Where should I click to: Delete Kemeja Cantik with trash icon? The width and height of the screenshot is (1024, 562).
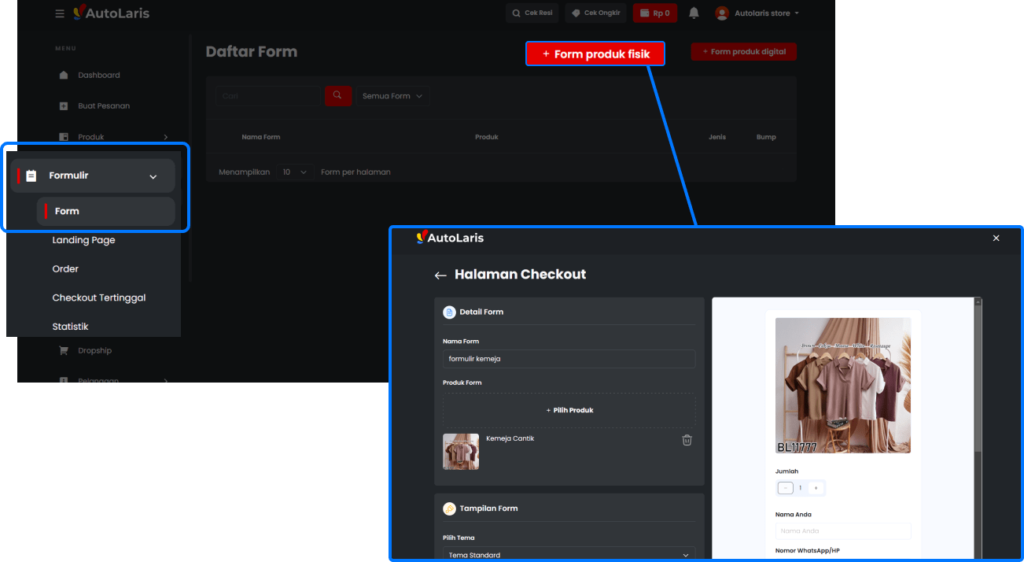point(687,441)
